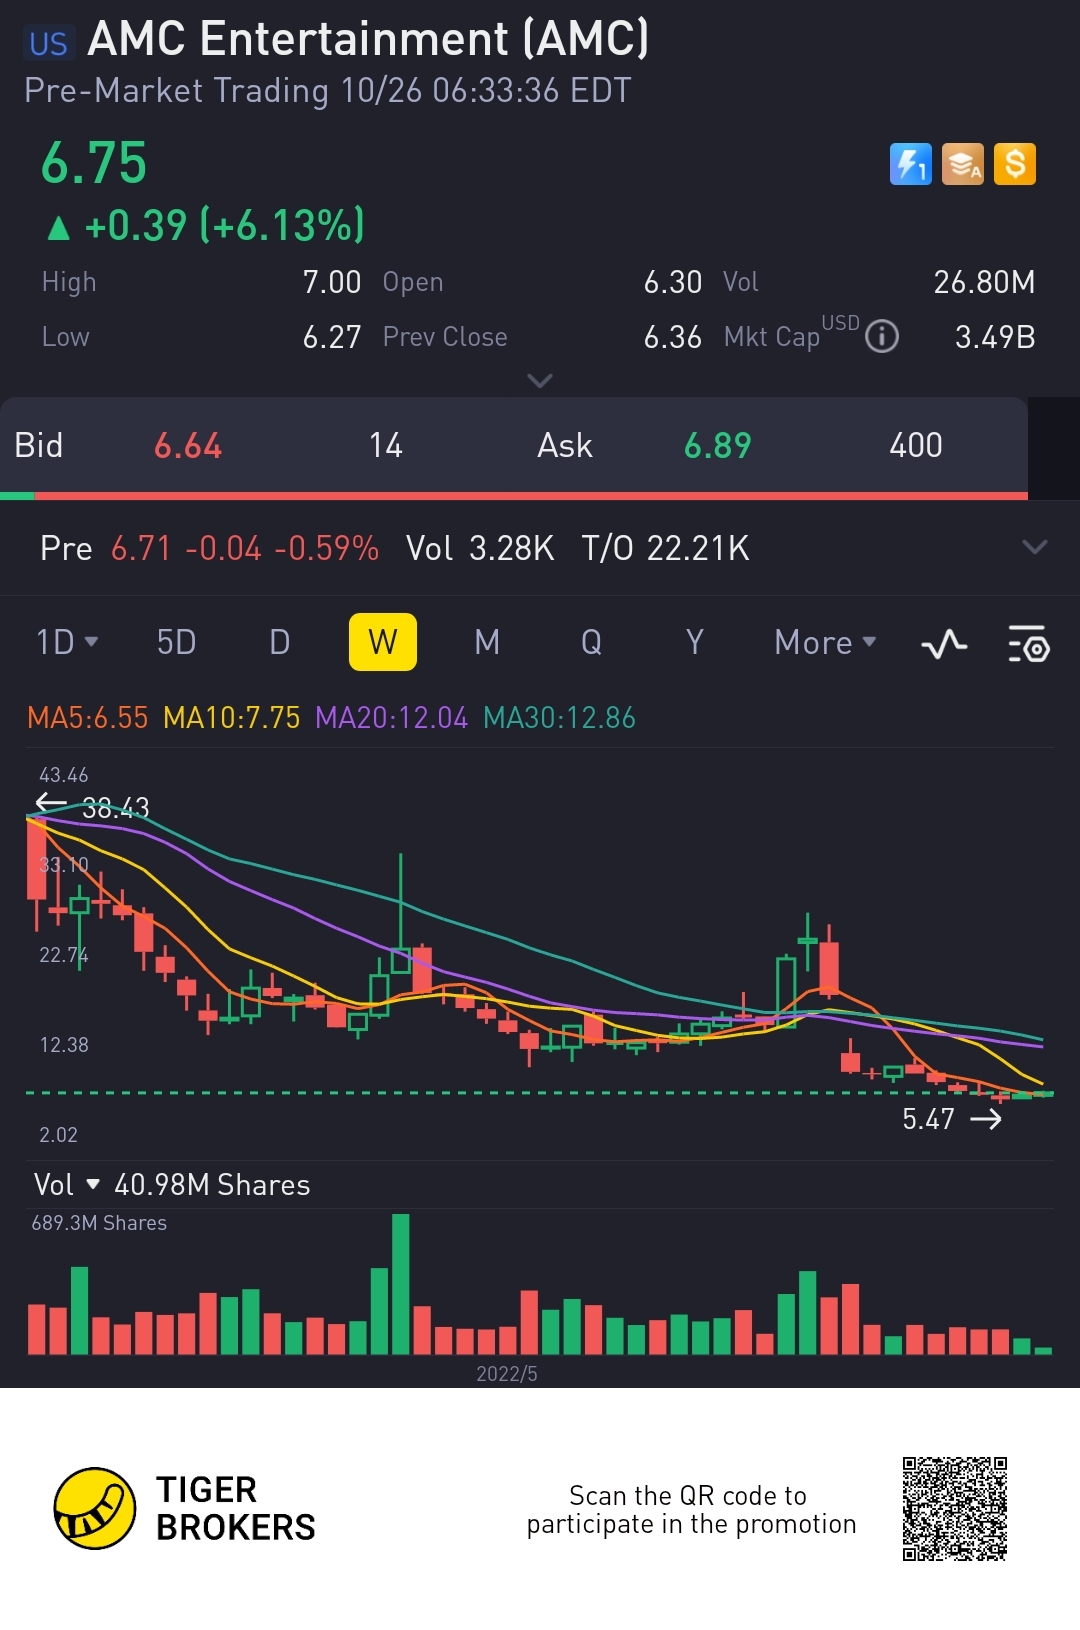Tap the QR code image
1080x1630 pixels.
click(955, 1509)
